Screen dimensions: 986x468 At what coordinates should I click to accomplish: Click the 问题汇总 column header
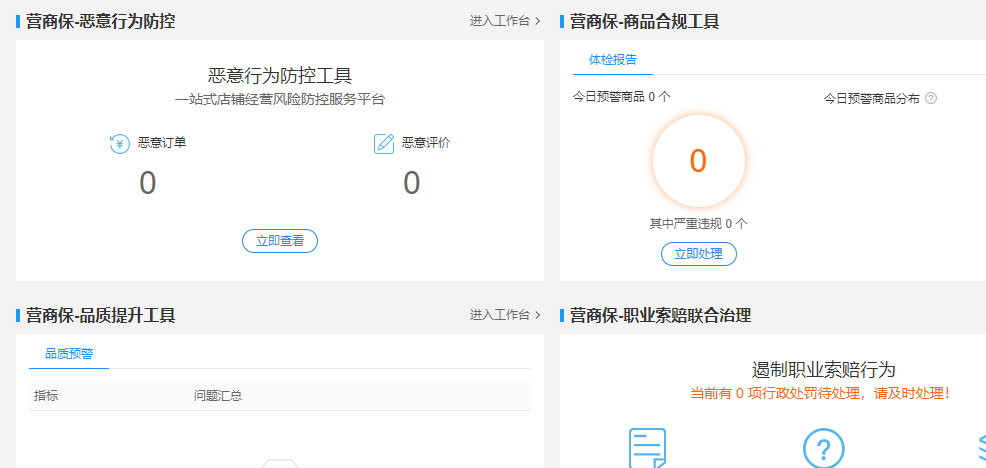(x=218, y=396)
